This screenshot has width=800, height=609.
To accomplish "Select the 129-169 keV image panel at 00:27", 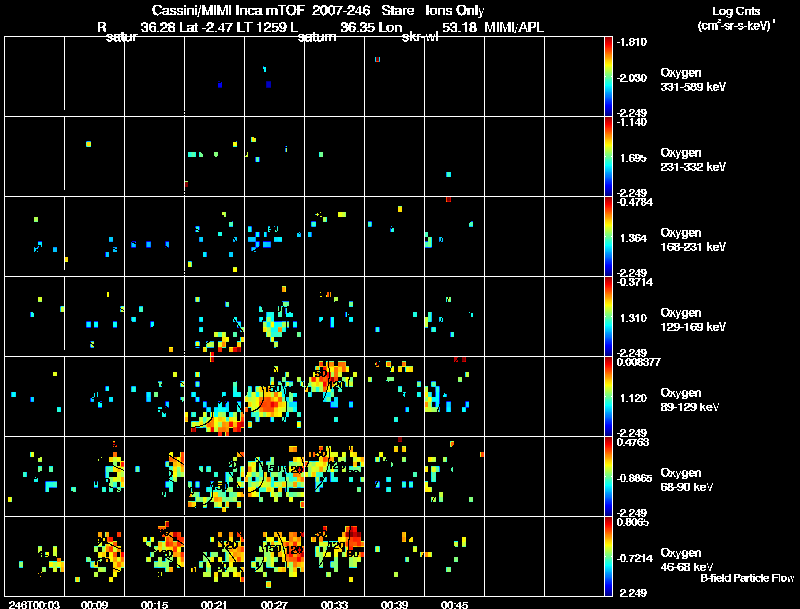I will pyautogui.click(x=274, y=317).
